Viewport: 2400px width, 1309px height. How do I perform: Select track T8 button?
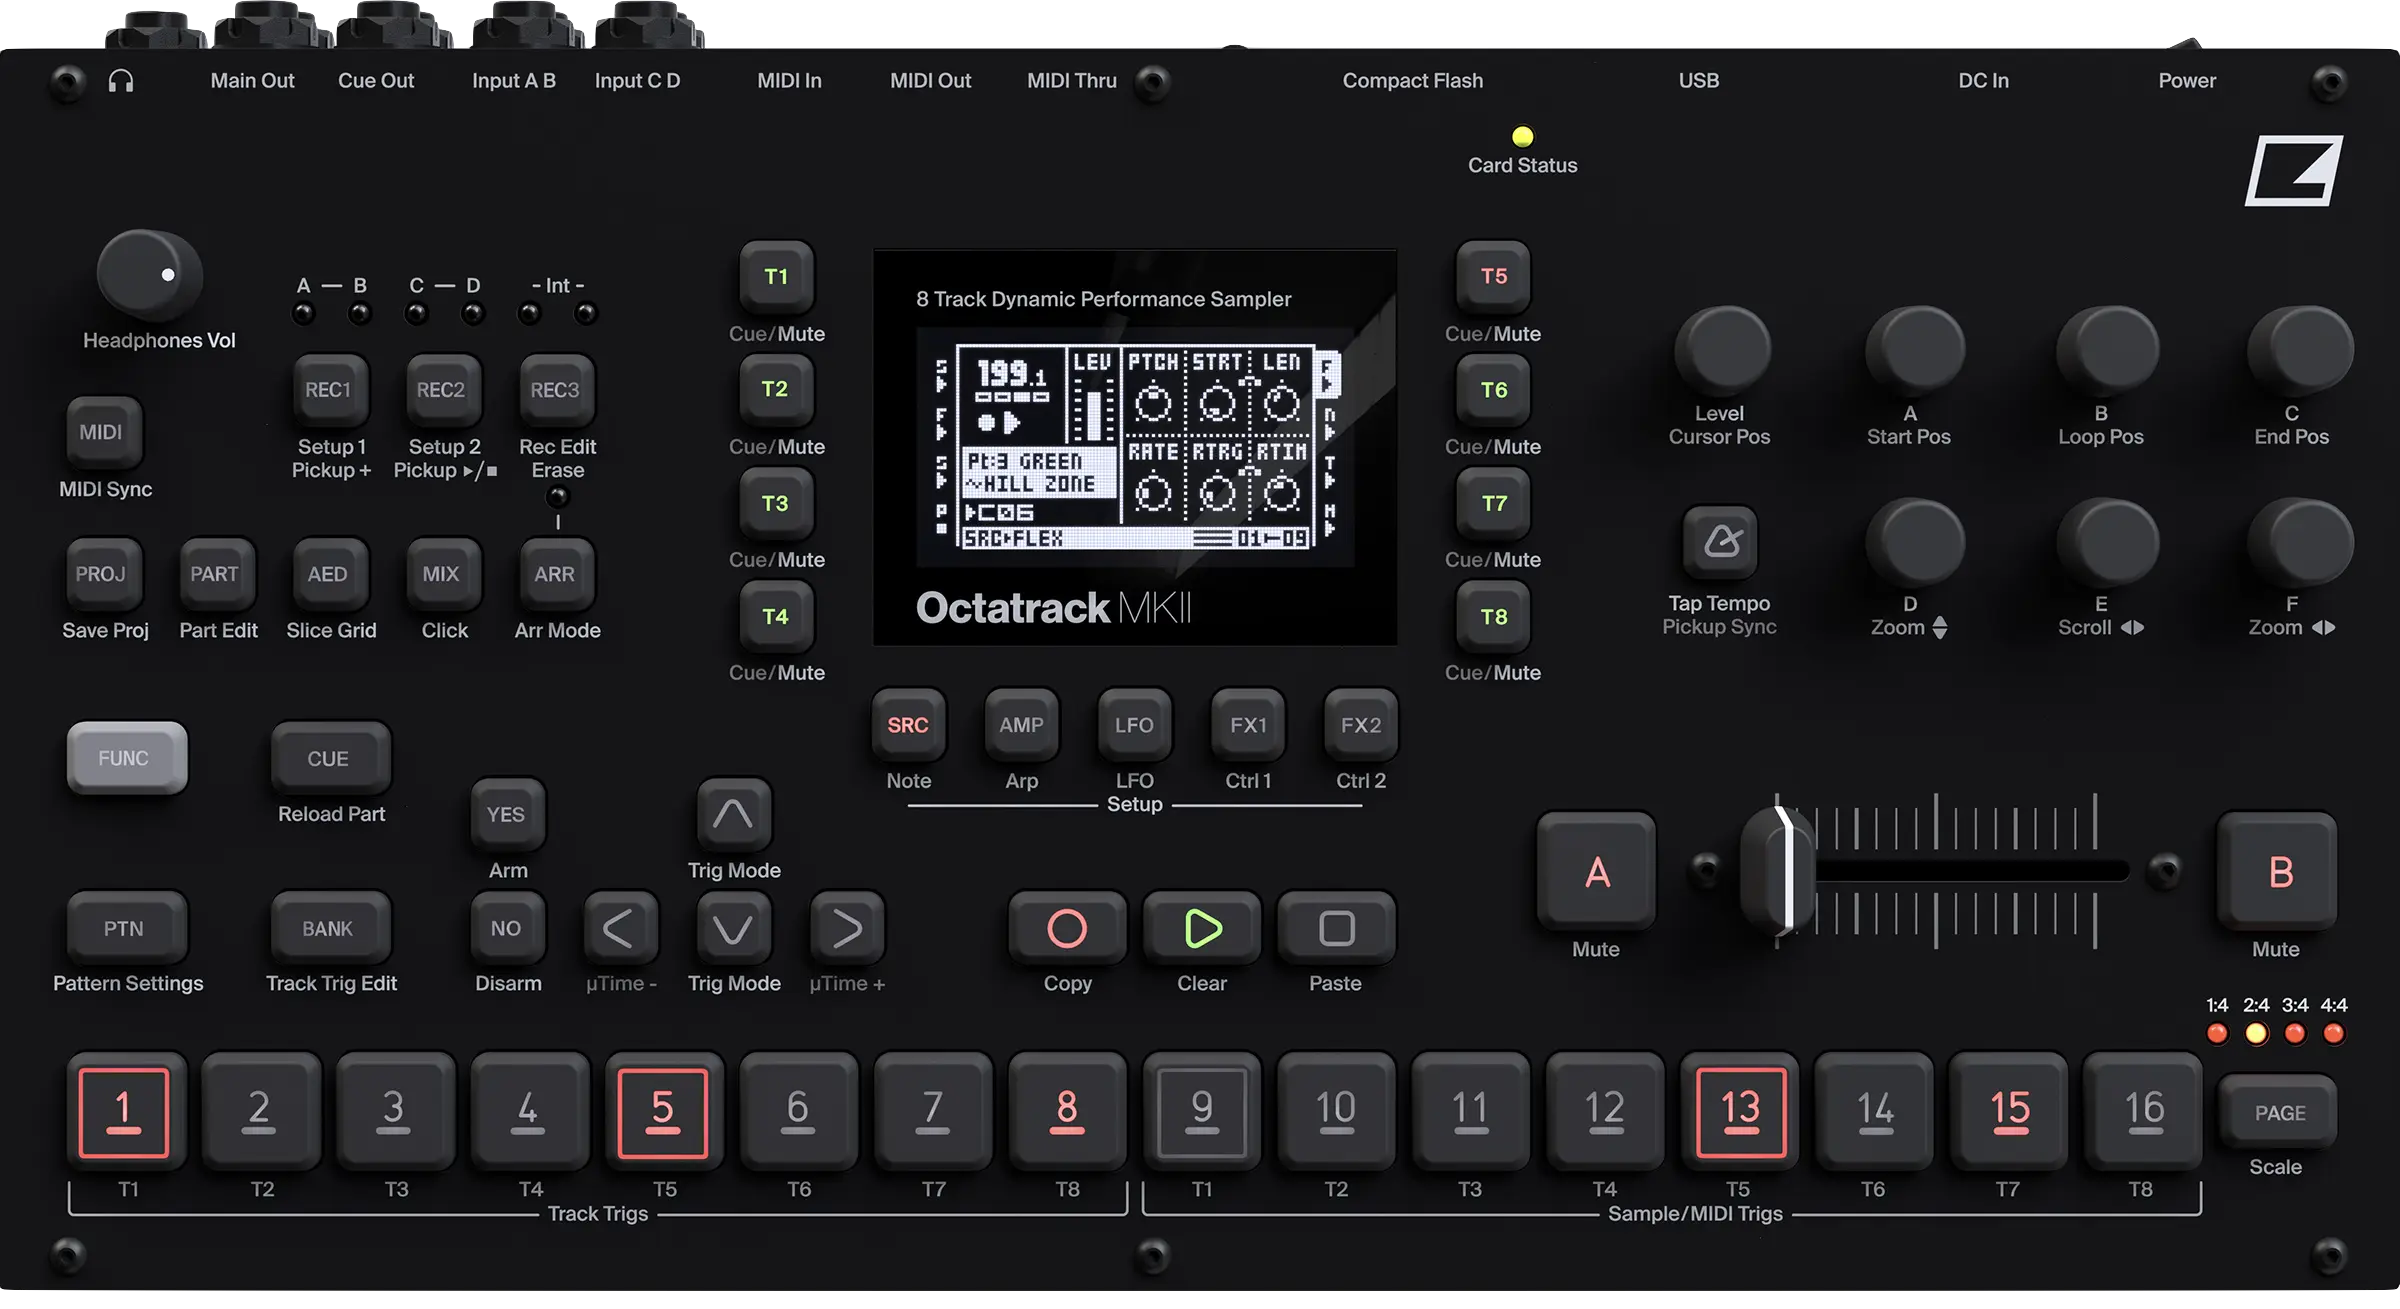[x=1493, y=616]
